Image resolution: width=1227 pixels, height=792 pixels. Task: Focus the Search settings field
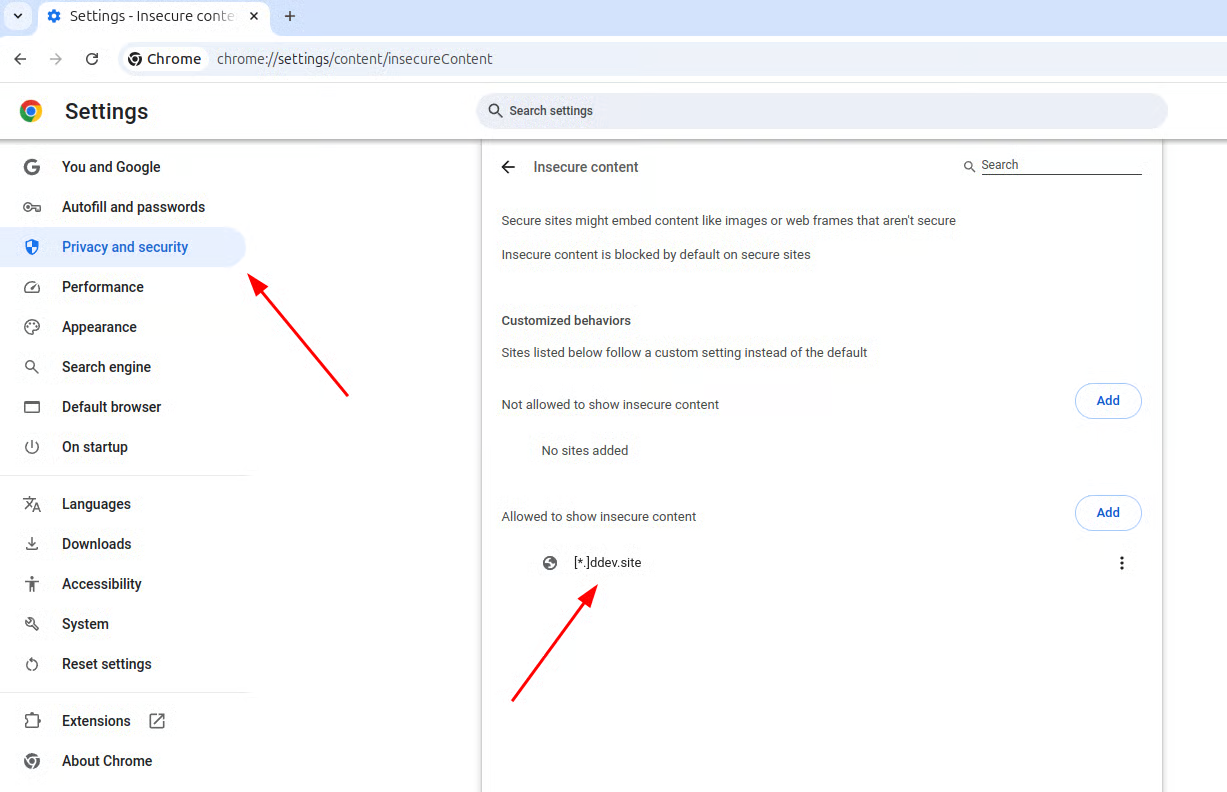tap(822, 111)
